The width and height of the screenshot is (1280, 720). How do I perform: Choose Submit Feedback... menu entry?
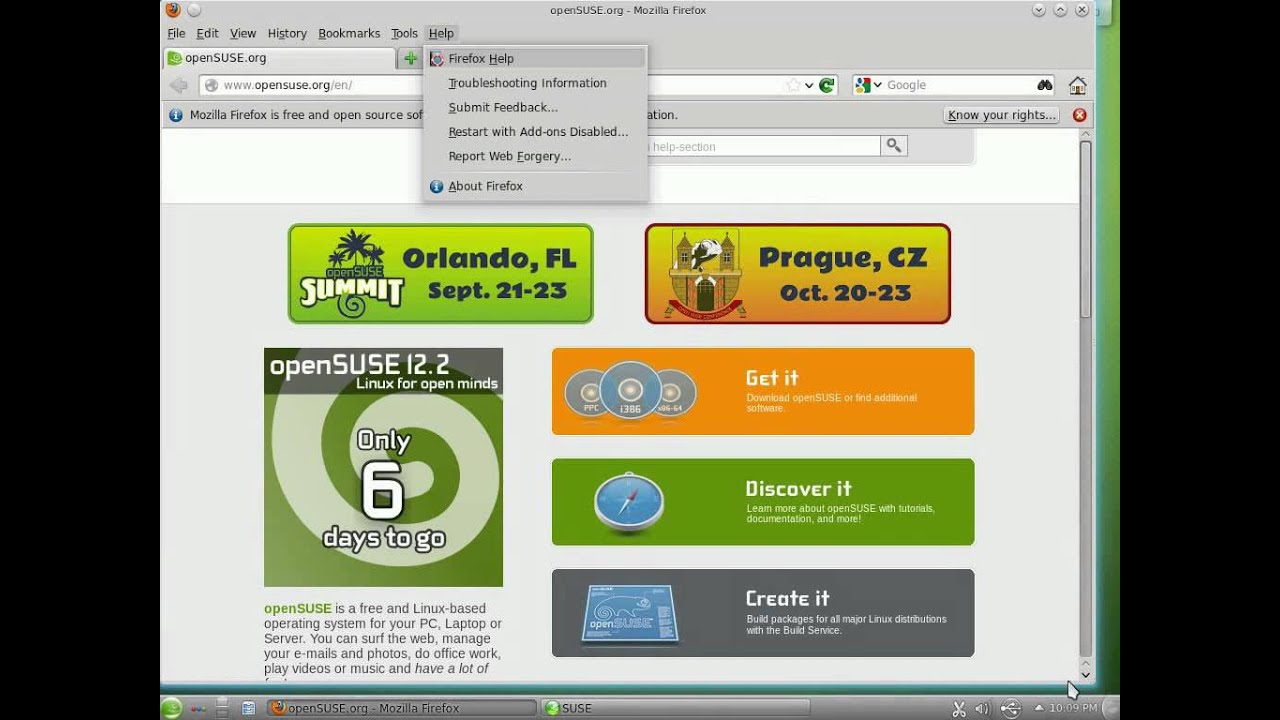pyautogui.click(x=535, y=107)
